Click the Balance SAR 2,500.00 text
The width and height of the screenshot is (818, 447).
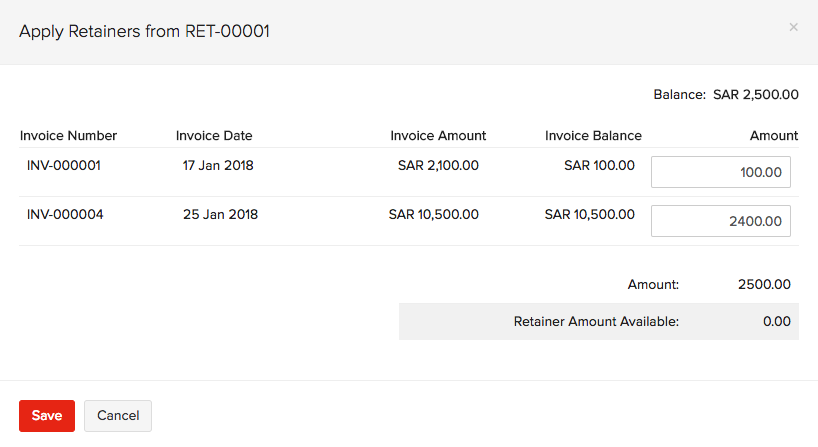click(x=726, y=94)
